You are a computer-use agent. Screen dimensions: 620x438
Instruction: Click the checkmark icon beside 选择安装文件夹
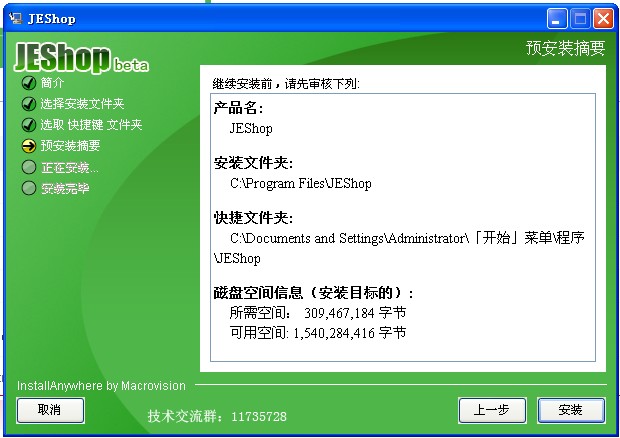point(29,104)
